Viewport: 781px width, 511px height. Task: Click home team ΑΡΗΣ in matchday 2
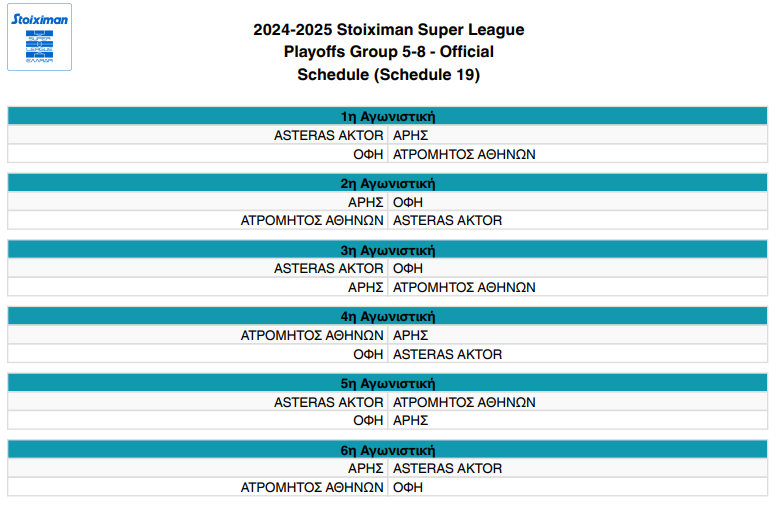pyautogui.click(x=366, y=202)
